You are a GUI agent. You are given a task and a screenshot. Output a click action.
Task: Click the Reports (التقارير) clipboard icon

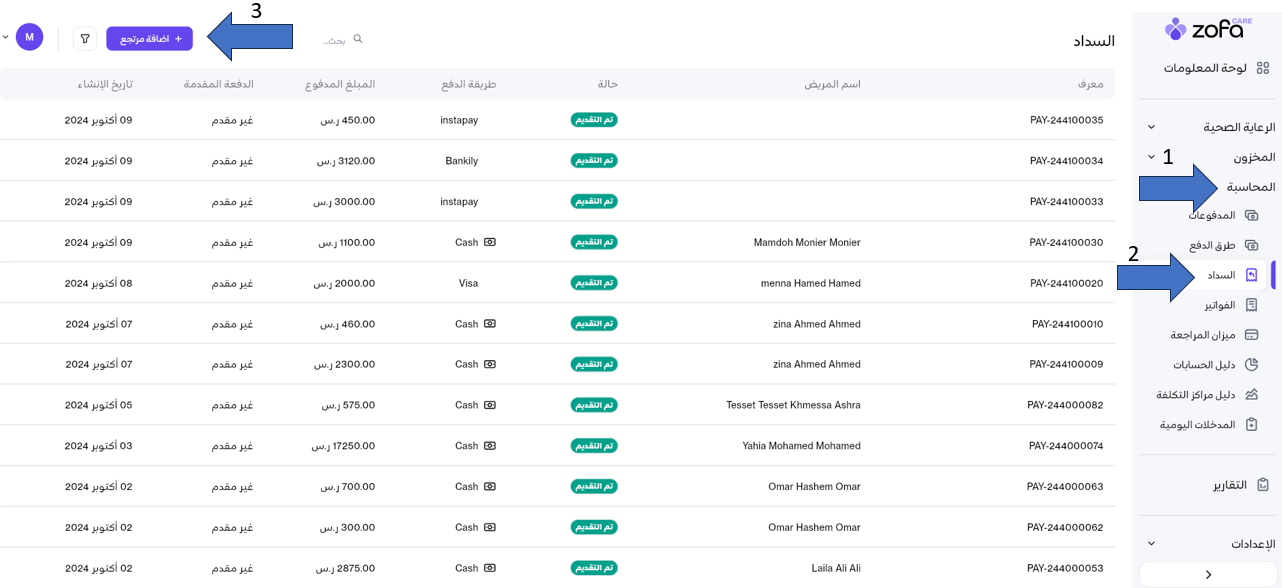click(1263, 485)
